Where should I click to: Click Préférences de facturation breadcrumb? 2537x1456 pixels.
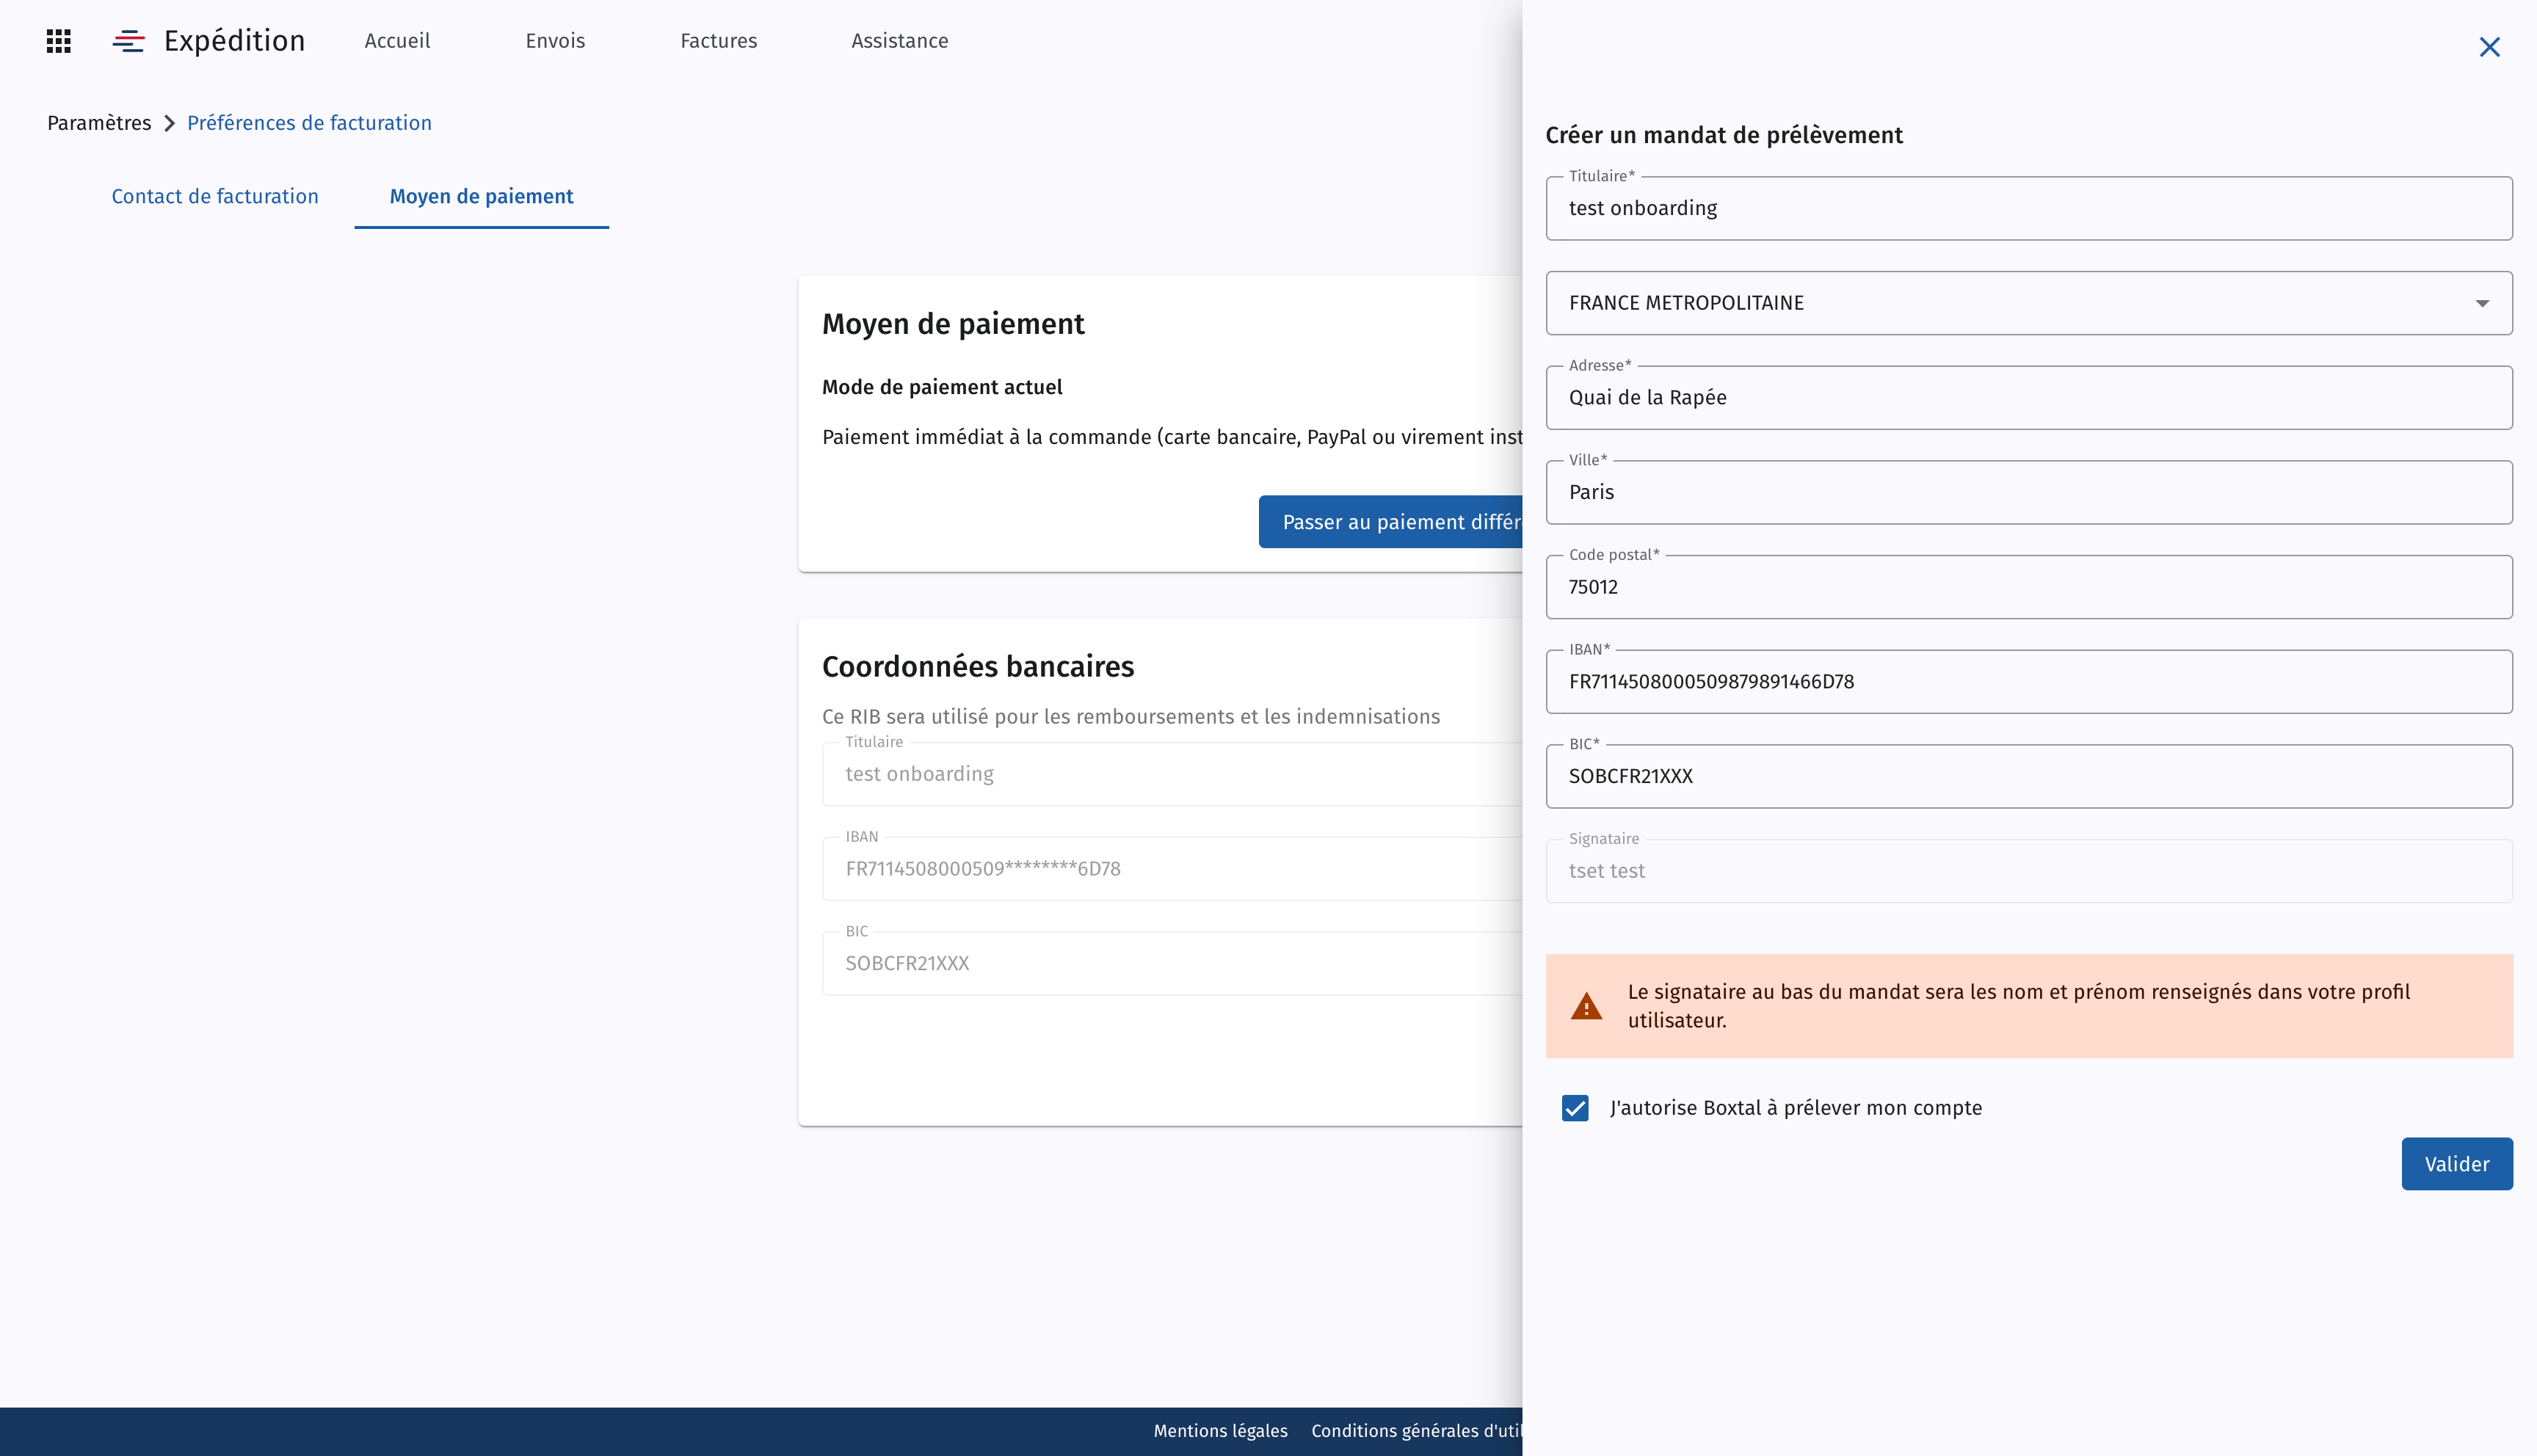click(309, 123)
